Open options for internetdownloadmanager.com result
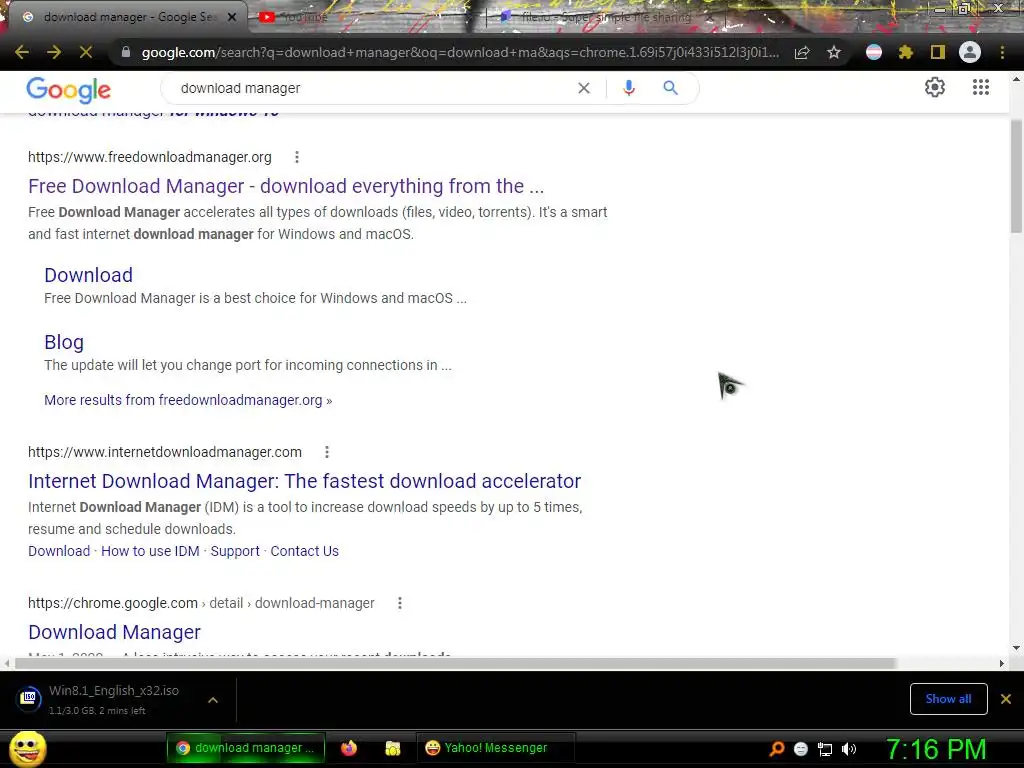Viewport: 1024px width, 768px height. [327, 452]
